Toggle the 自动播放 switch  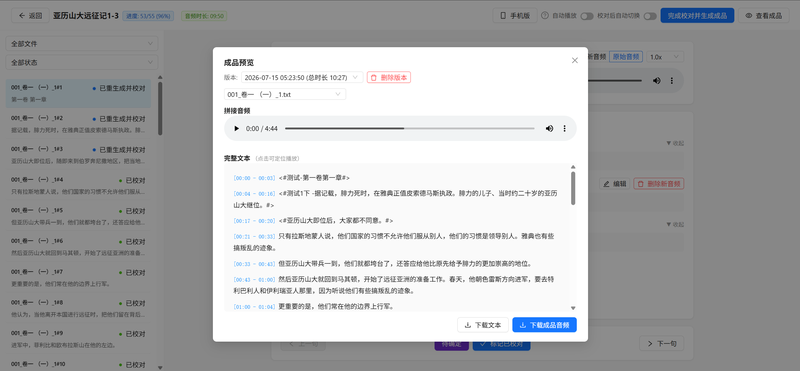pos(587,16)
